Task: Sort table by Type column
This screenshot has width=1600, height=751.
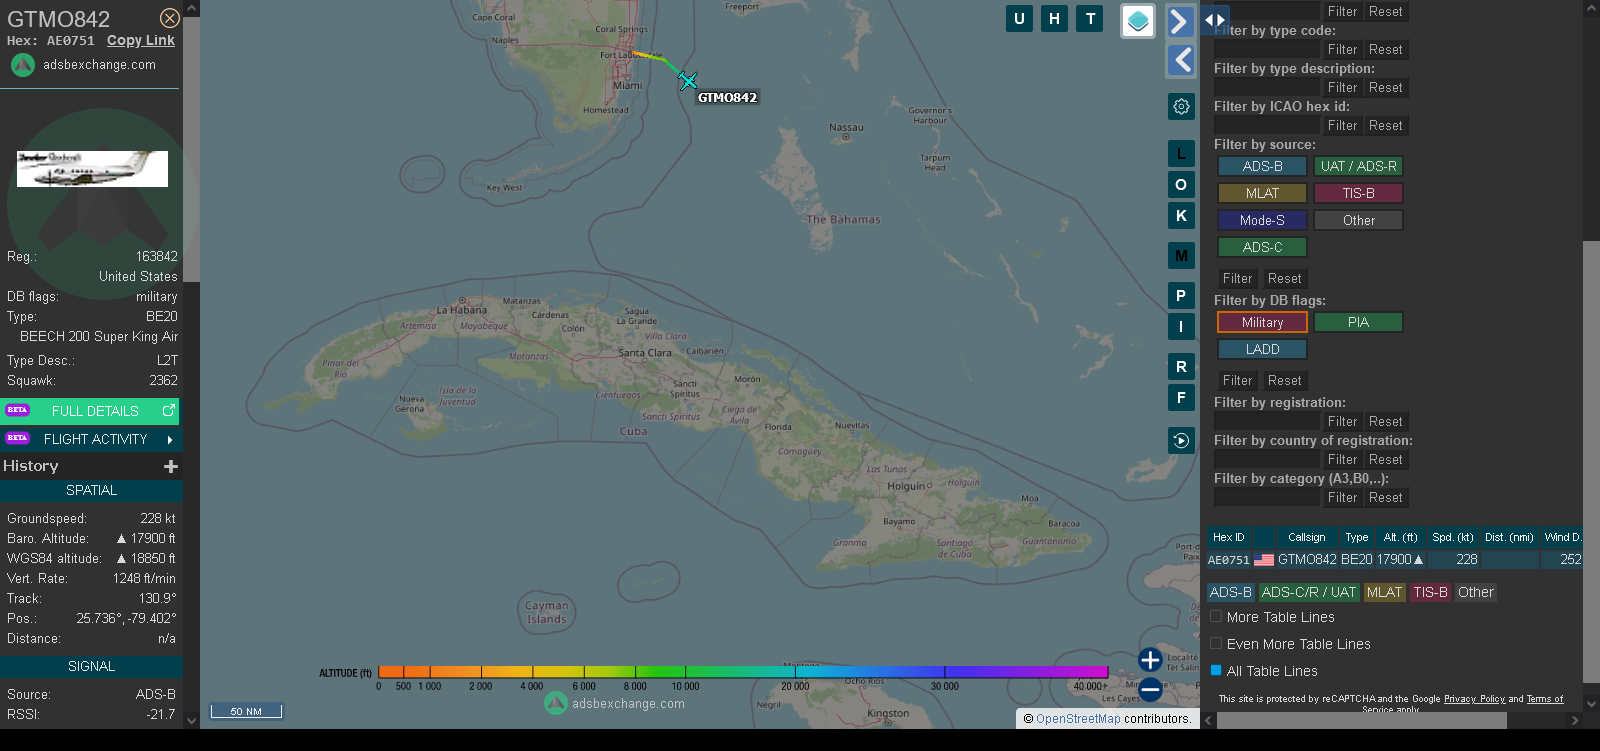Action: pyautogui.click(x=1356, y=537)
